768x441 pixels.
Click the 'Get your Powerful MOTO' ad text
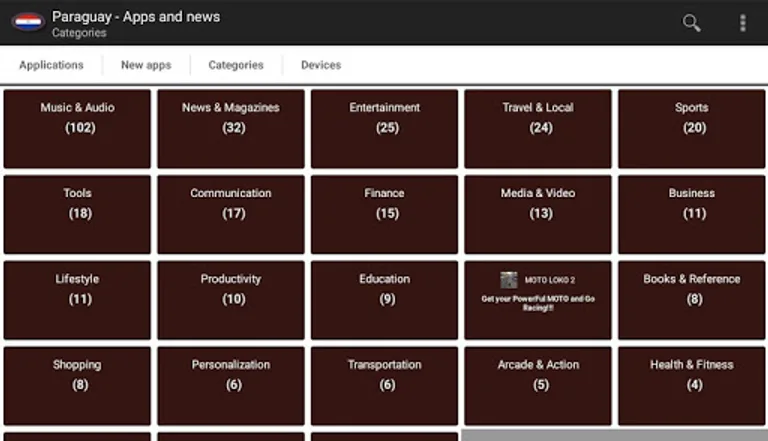click(538, 303)
